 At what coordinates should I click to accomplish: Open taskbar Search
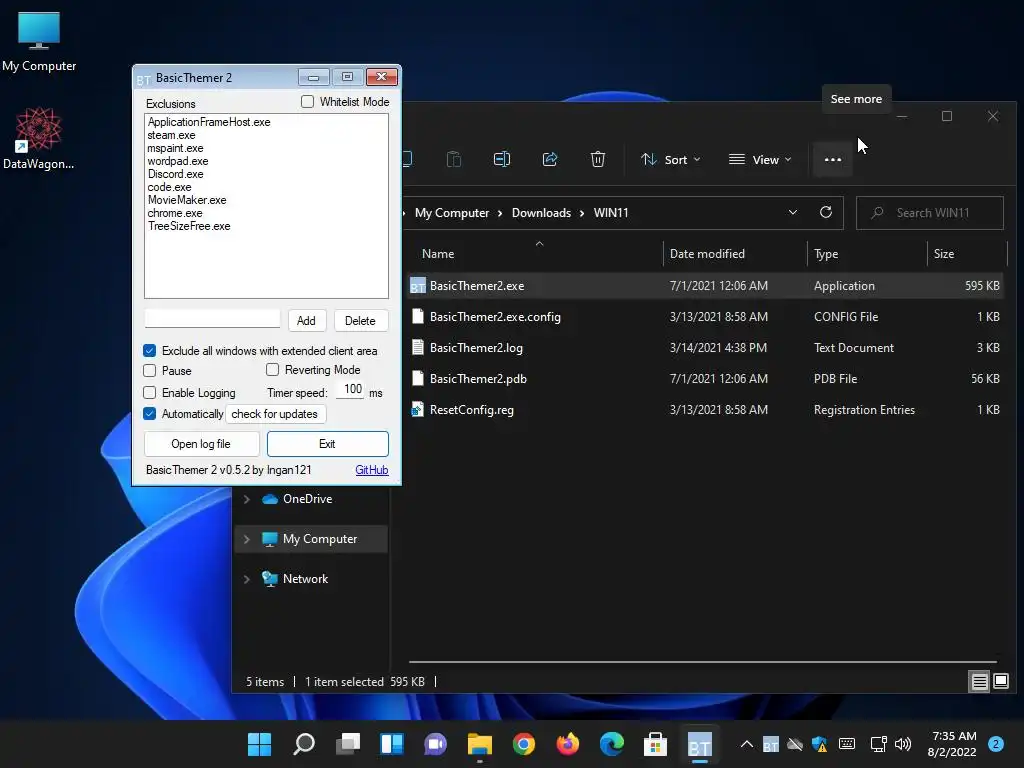point(304,744)
